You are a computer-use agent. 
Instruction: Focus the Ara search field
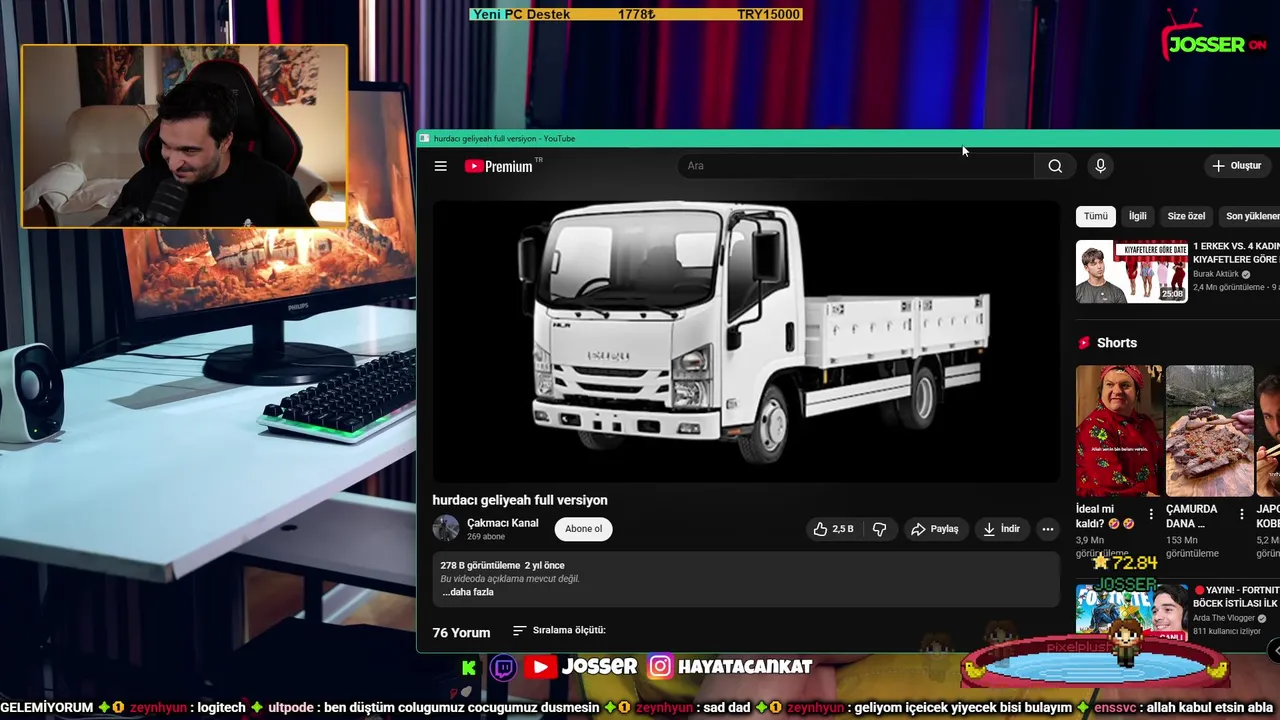[x=856, y=166]
